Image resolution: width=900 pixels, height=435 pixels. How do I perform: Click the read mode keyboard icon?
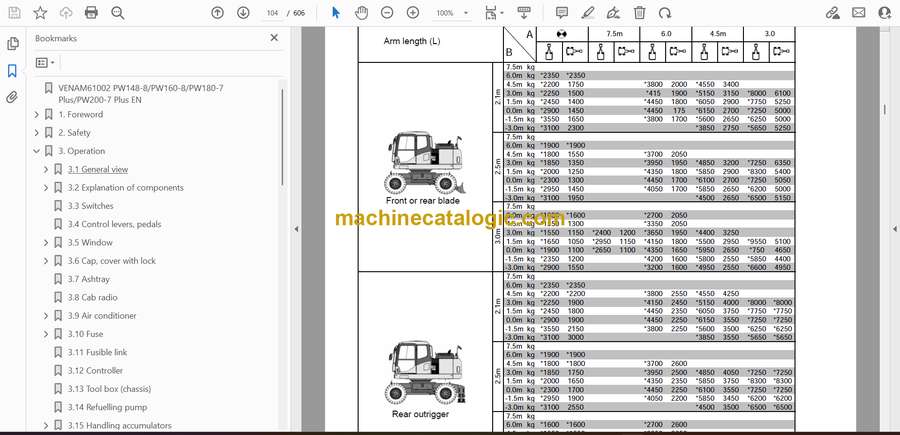click(x=523, y=13)
